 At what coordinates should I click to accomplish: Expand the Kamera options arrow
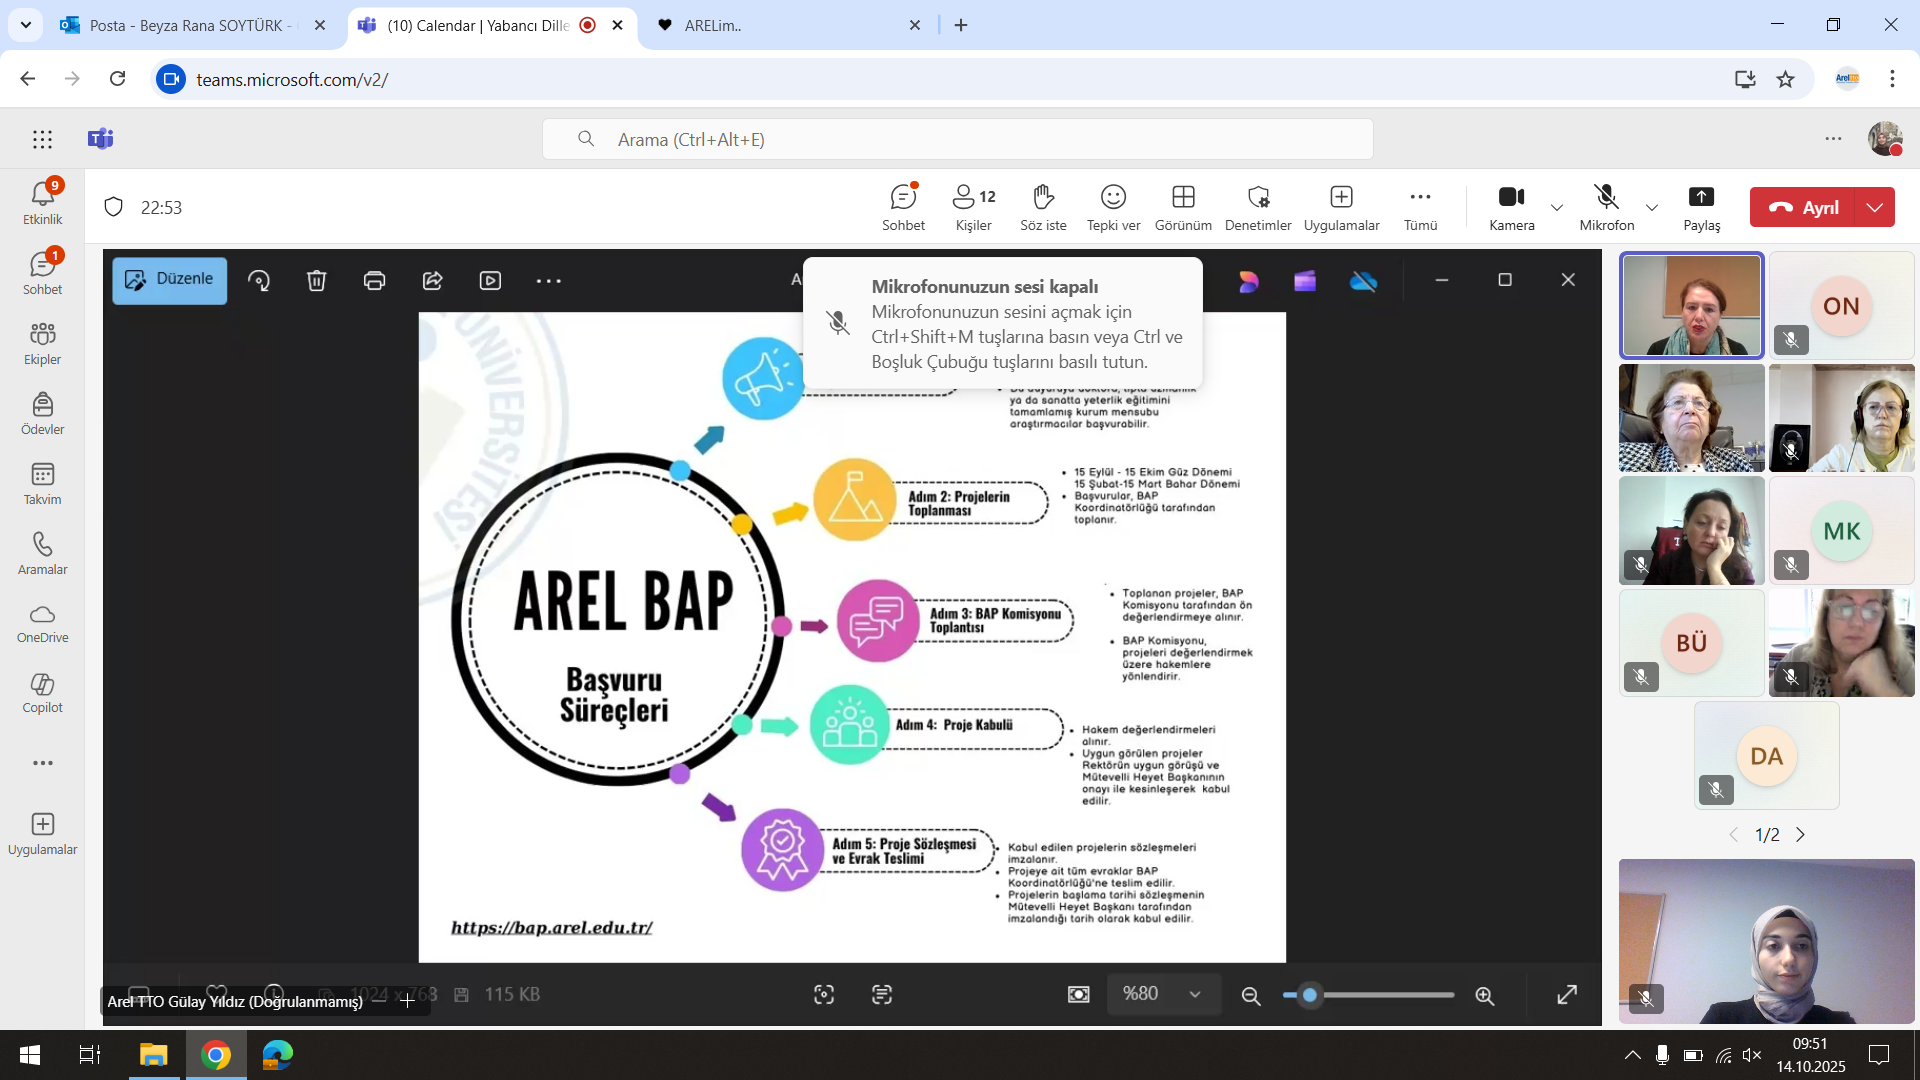click(1557, 208)
